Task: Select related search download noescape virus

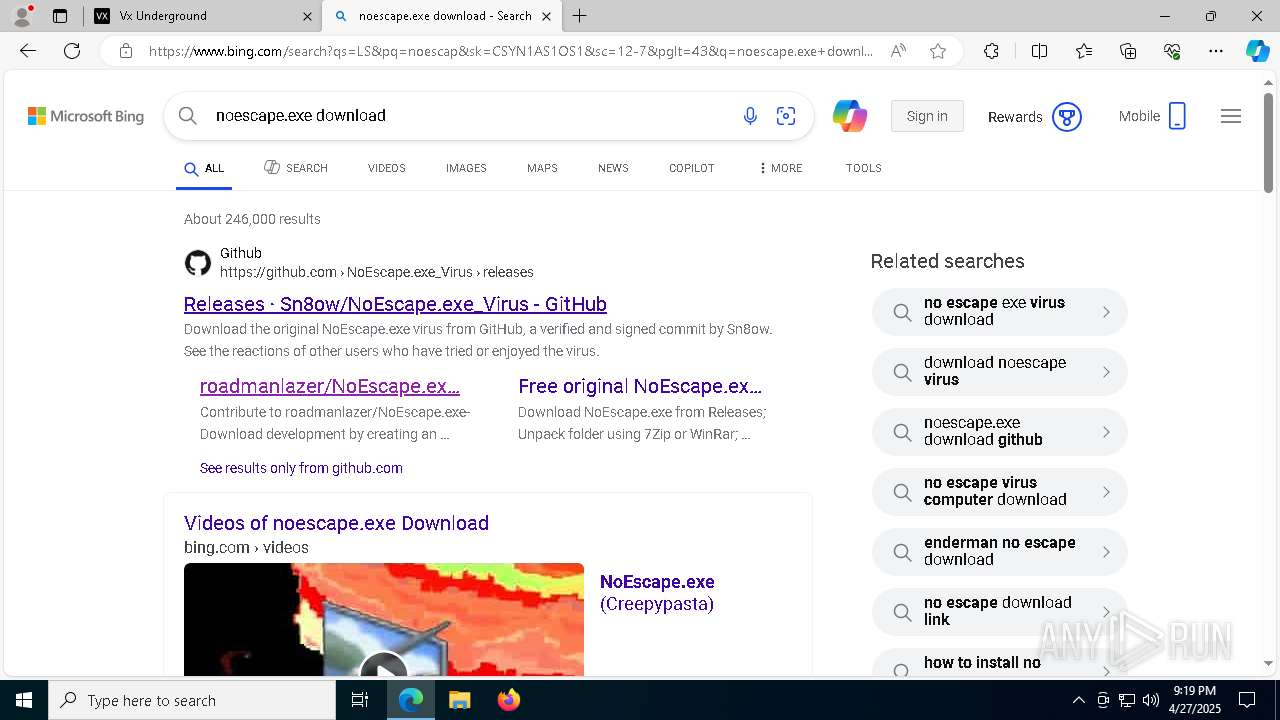Action: (x=999, y=372)
